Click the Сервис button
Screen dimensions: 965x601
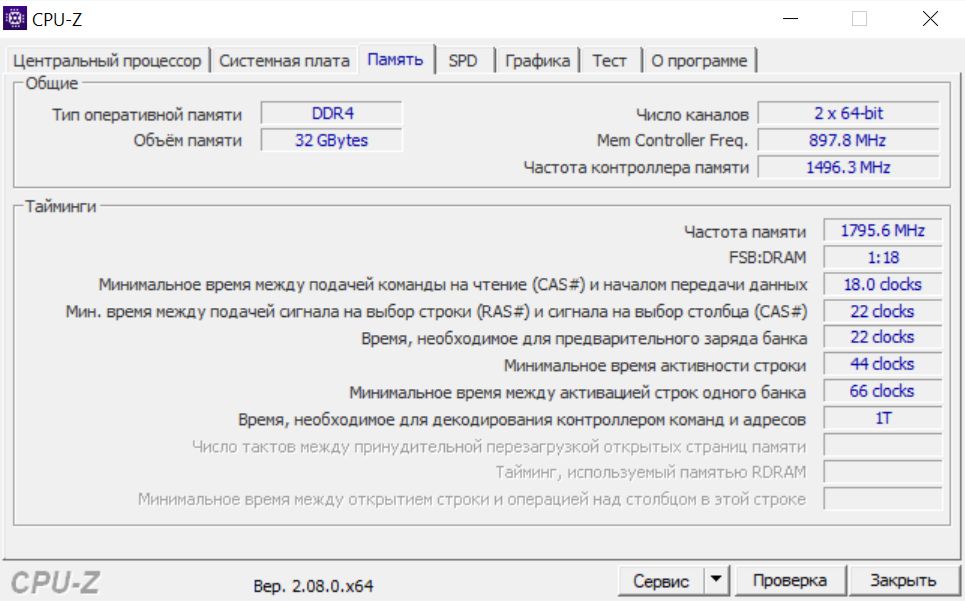pos(661,581)
